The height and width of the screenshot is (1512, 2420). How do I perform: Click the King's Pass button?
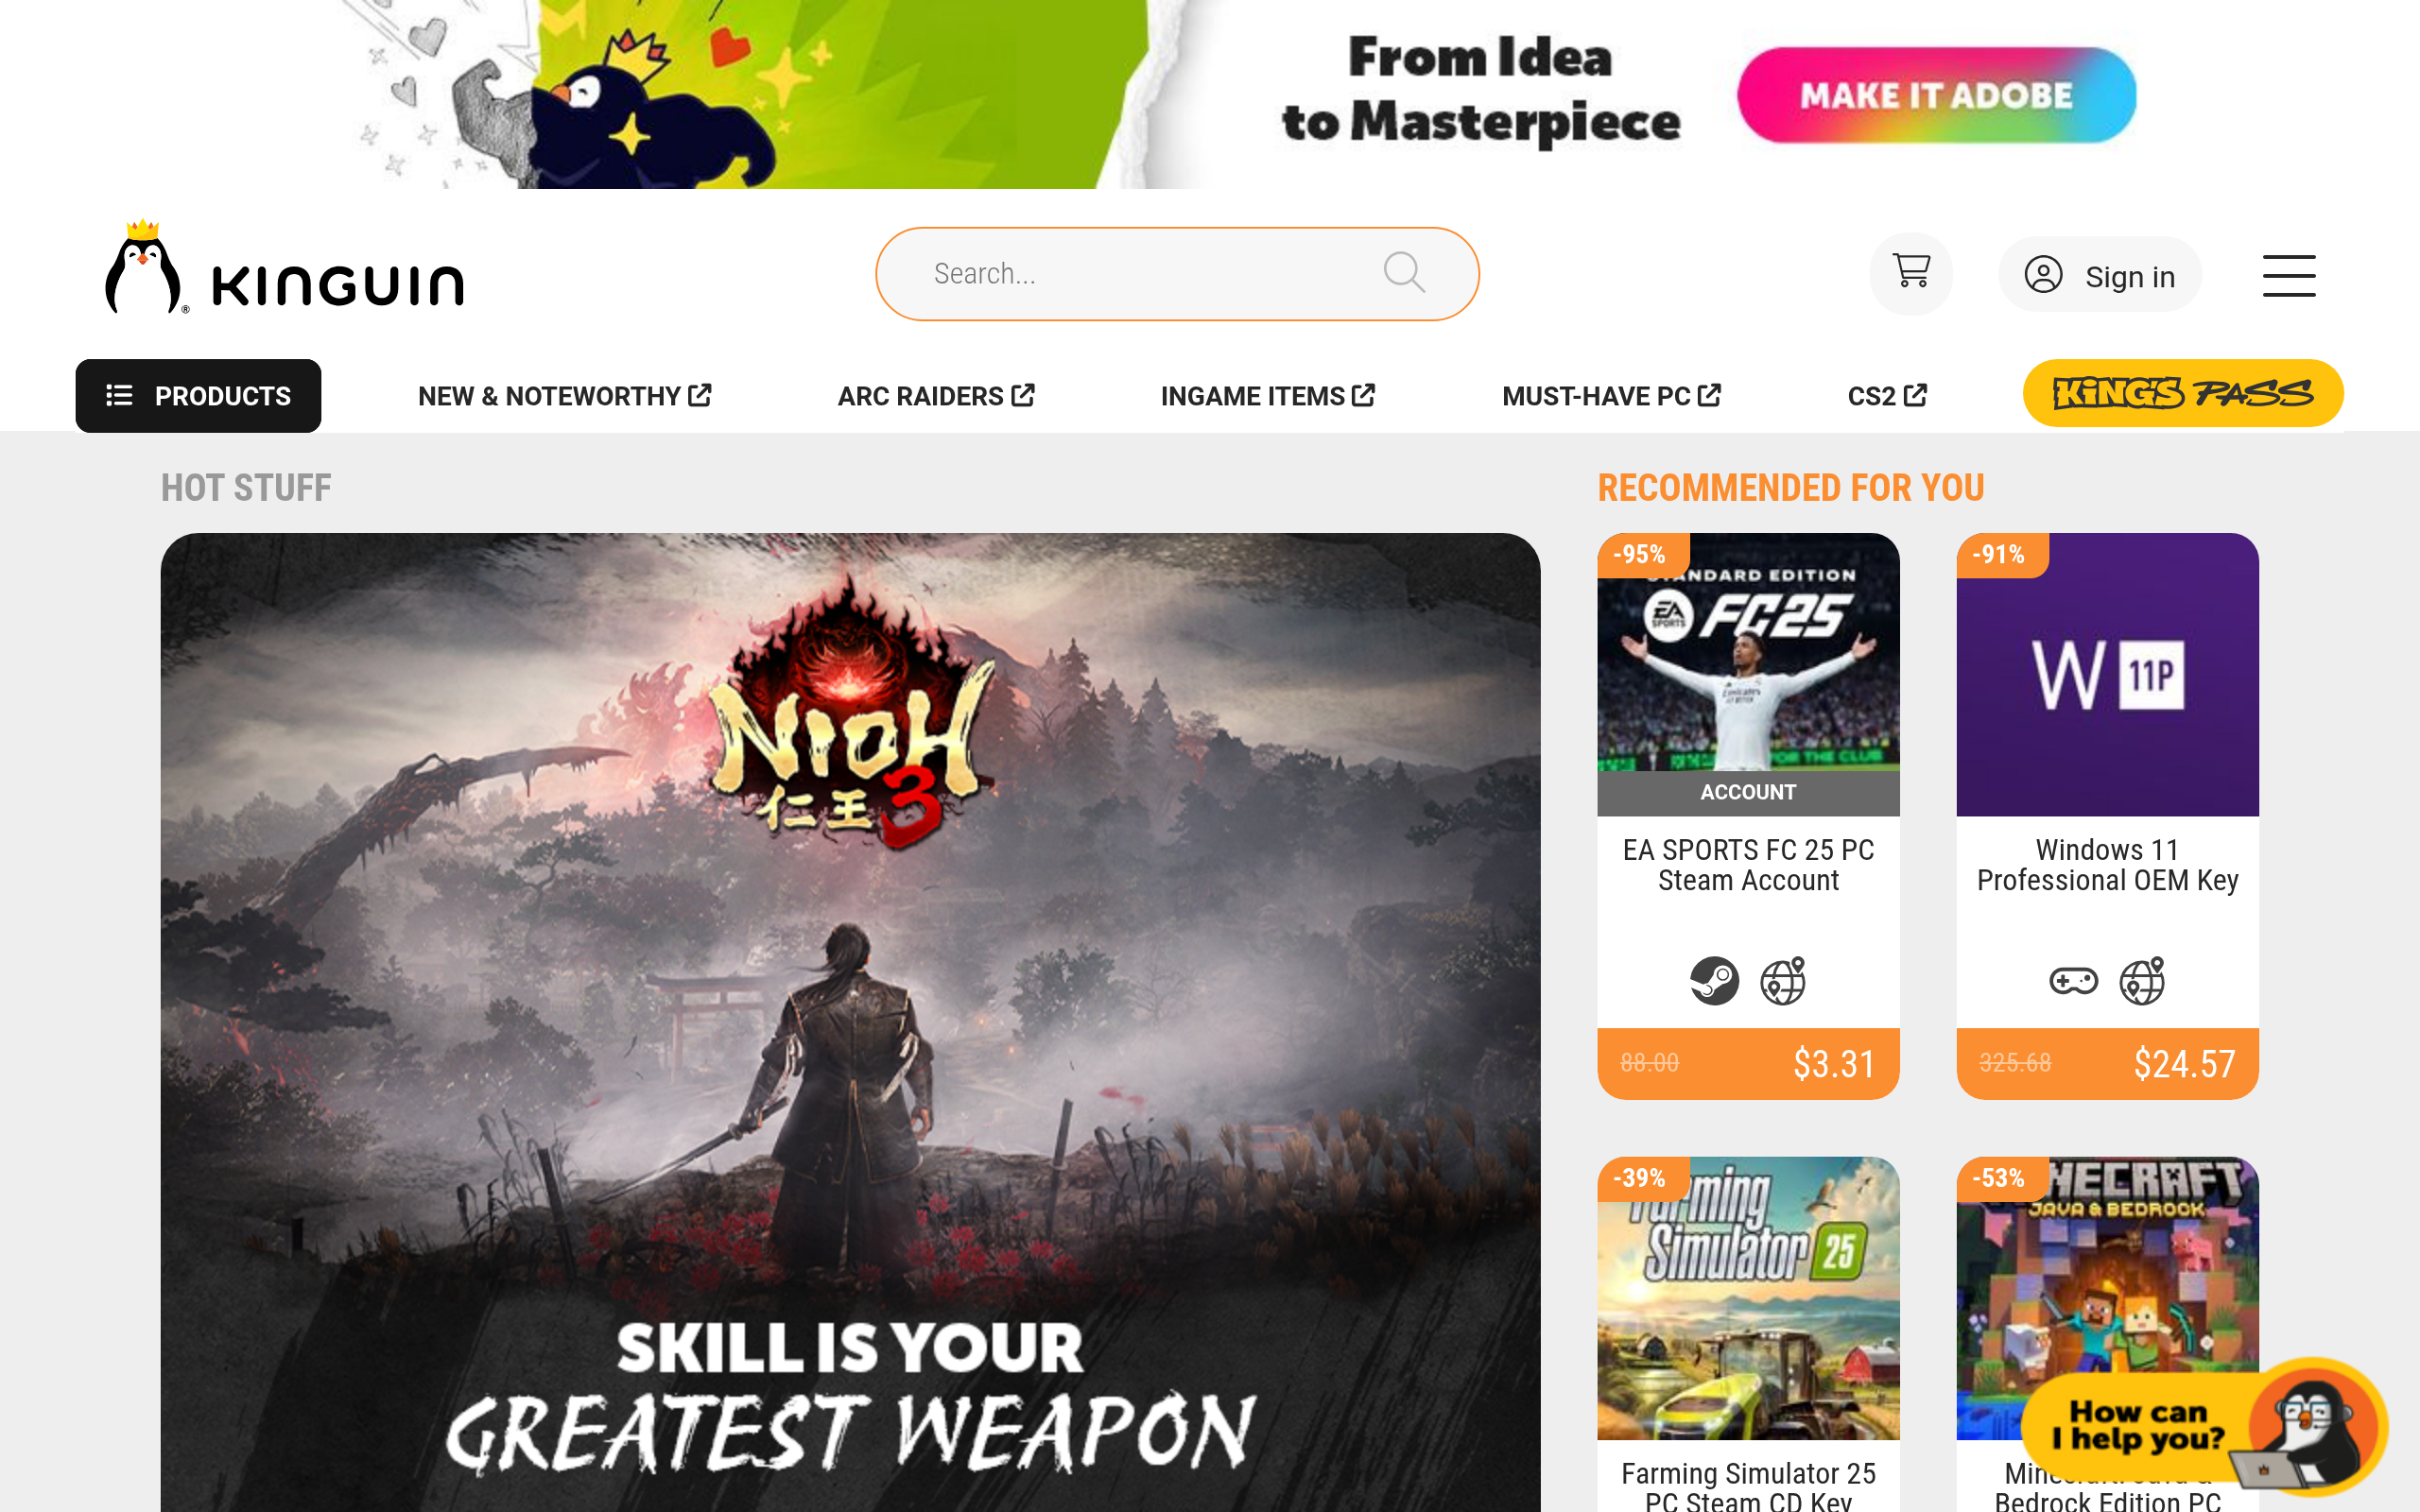pyautogui.click(x=2183, y=393)
